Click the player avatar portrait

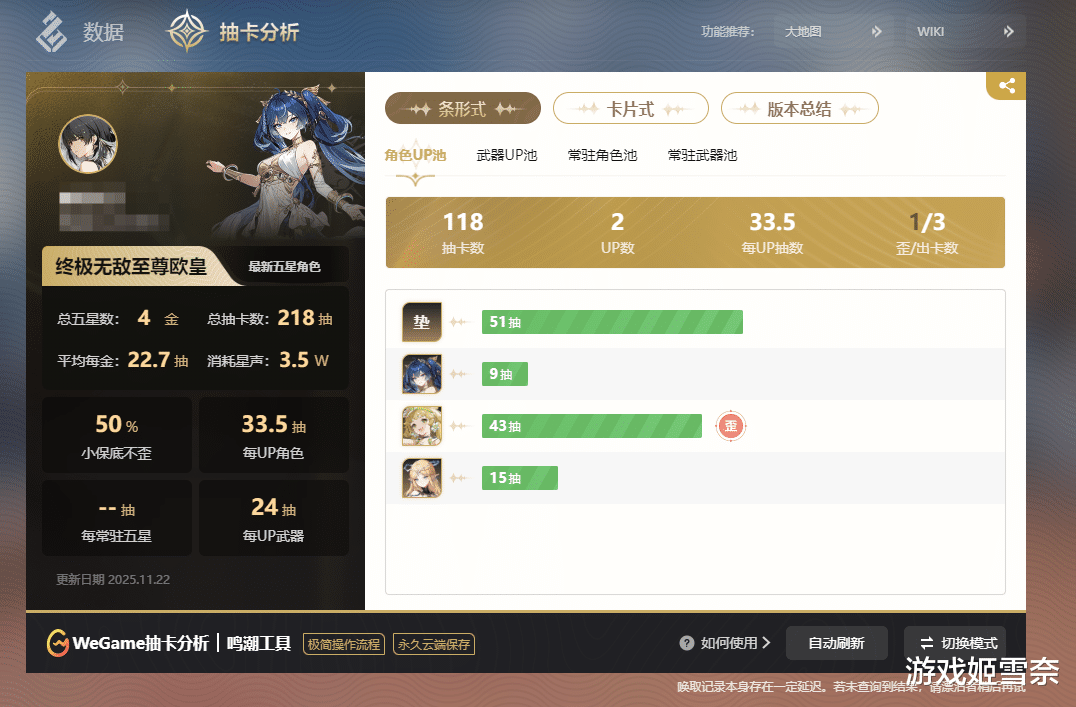click(88, 143)
